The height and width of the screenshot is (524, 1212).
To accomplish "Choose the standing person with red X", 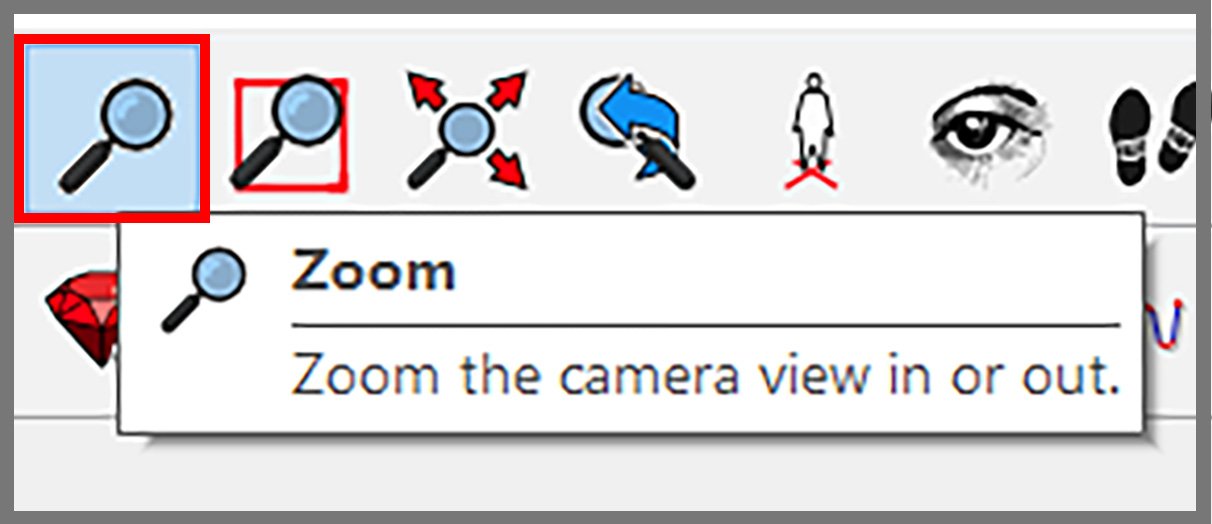I will [x=812, y=130].
